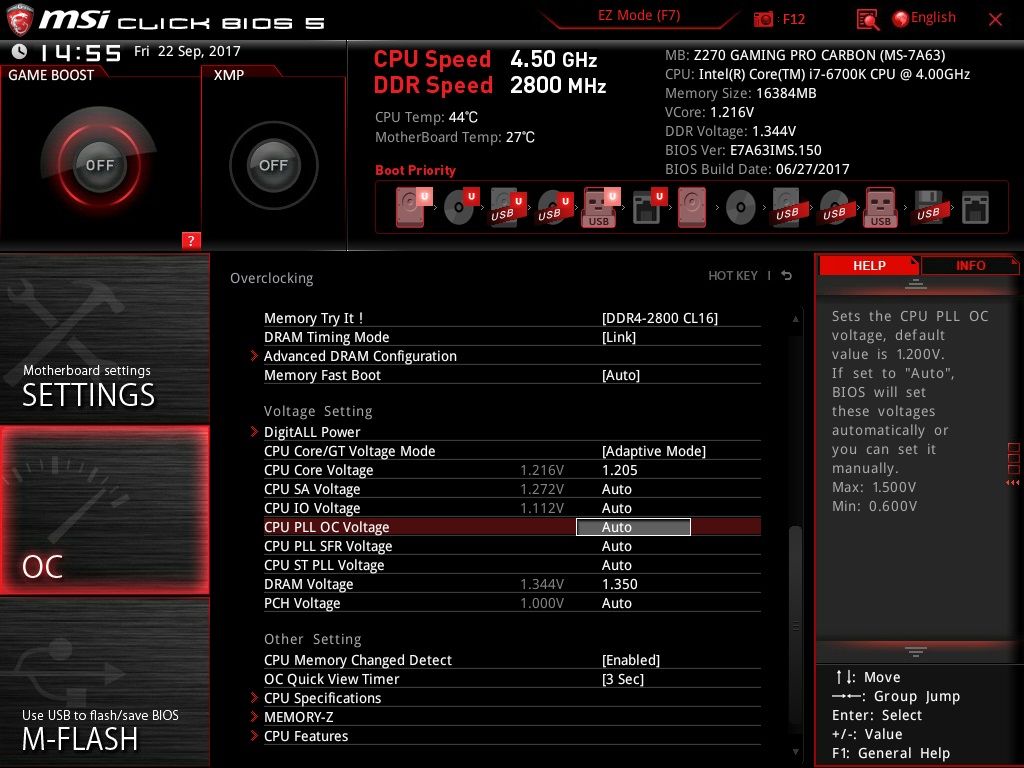Open OC Quick View Timer 3 Sec options

point(622,679)
